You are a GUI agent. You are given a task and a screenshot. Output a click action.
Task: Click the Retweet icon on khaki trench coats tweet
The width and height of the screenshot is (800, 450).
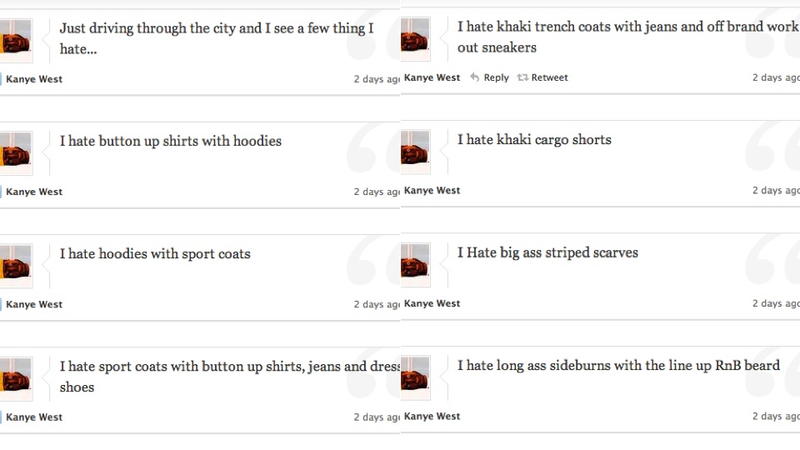point(522,78)
